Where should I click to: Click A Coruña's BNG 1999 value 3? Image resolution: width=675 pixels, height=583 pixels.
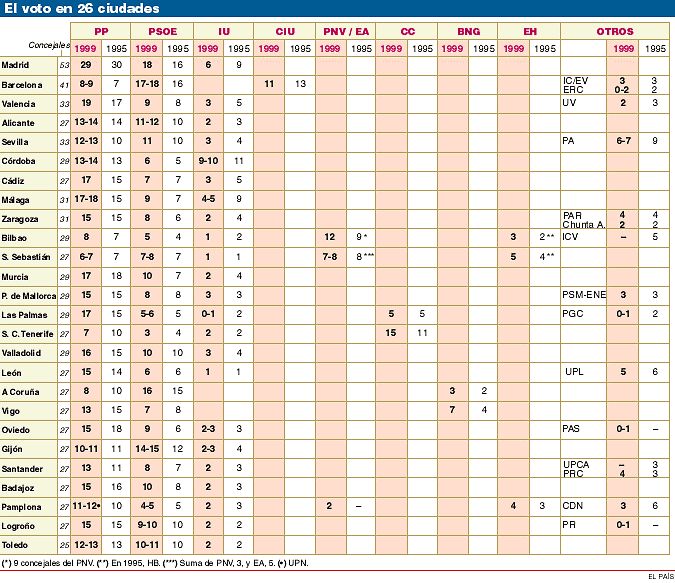pos(452,391)
